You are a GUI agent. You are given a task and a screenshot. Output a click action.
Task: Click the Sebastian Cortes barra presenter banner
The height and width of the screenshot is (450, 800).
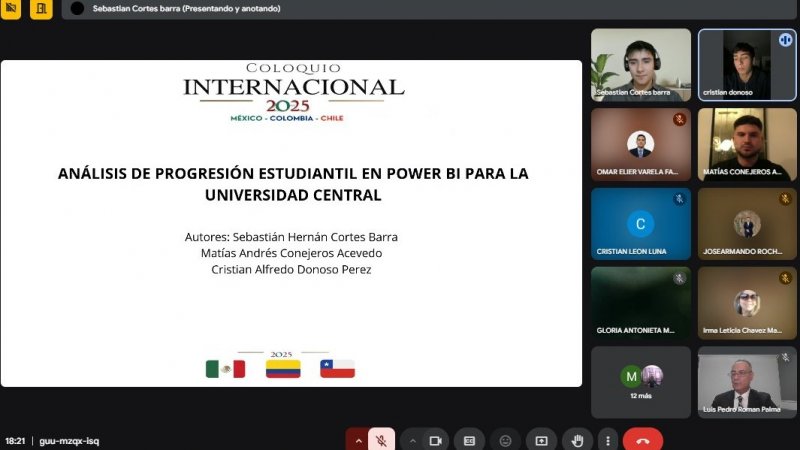coord(185,9)
